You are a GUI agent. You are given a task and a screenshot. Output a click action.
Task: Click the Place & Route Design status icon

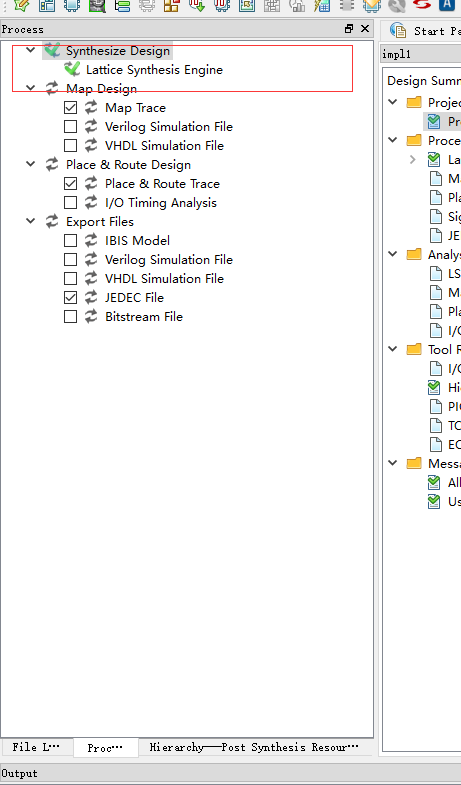coord(52,164)
